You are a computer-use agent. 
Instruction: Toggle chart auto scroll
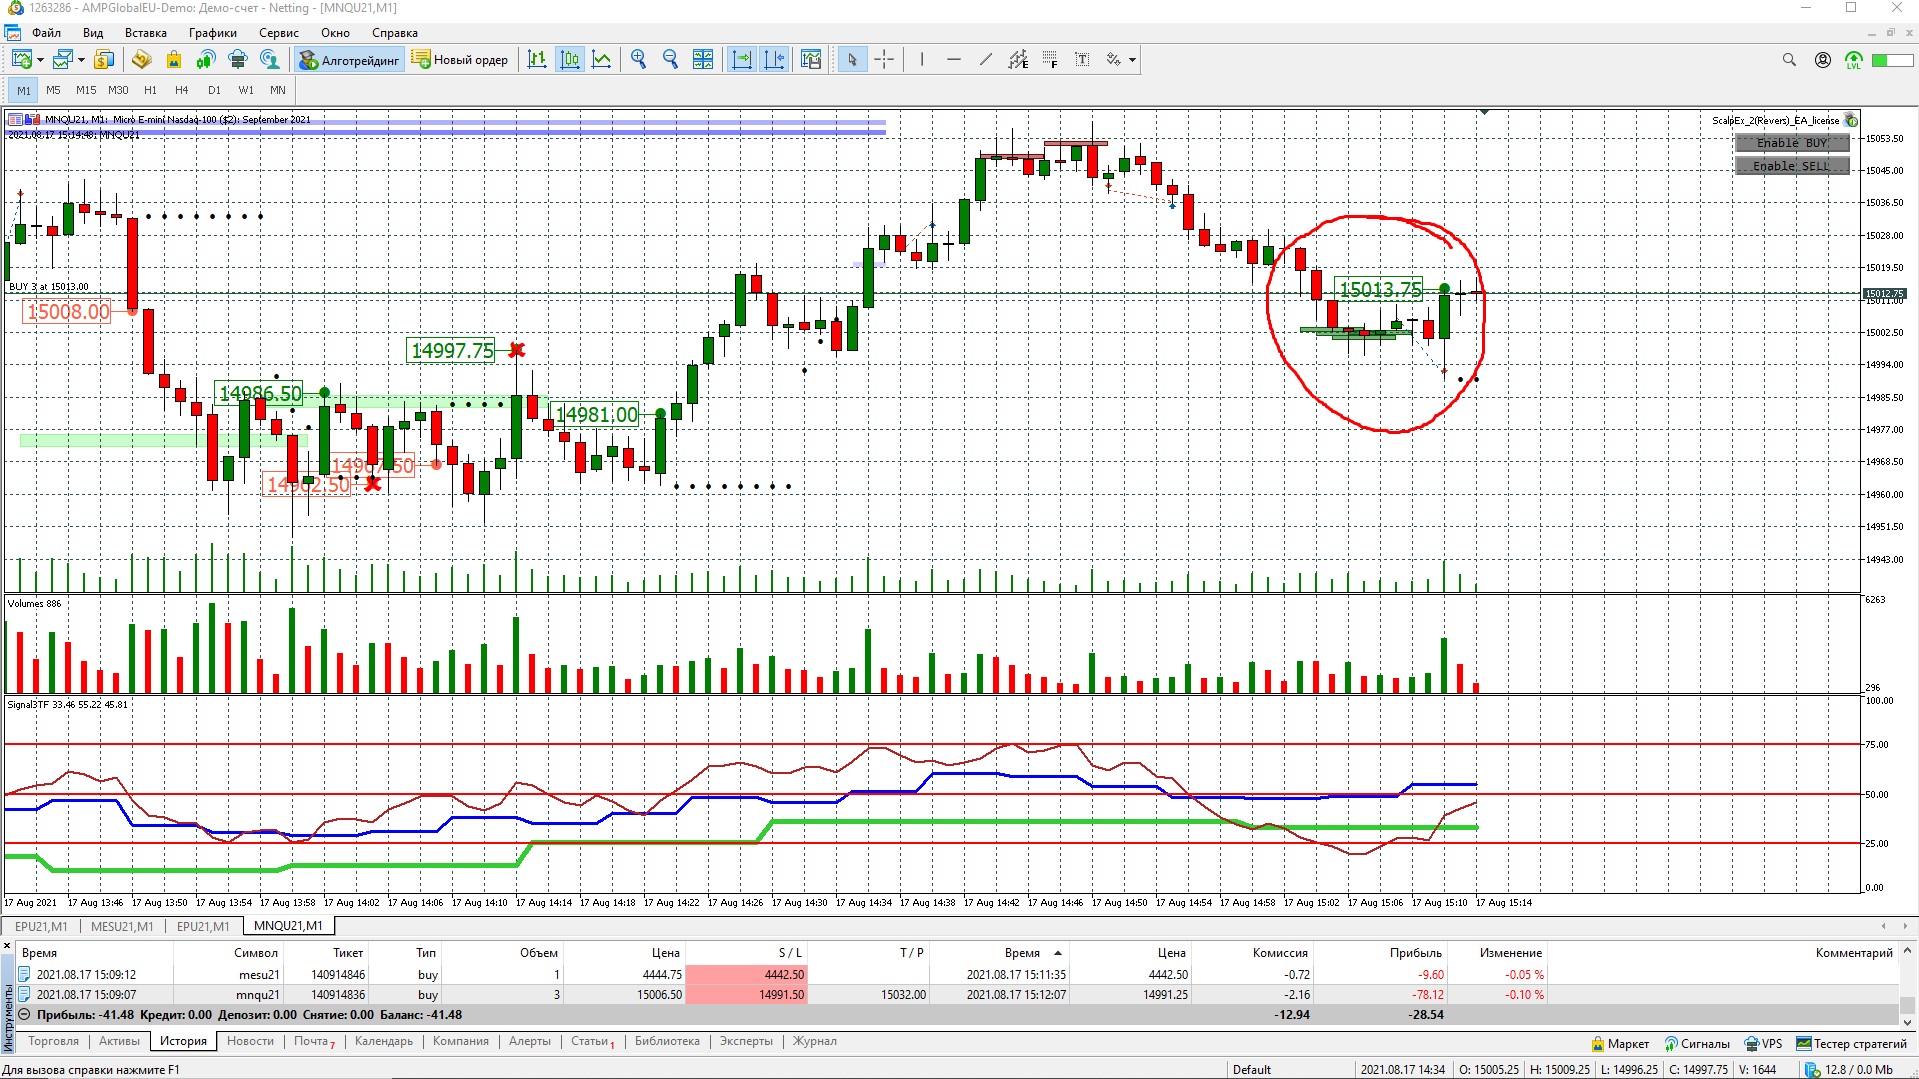[742, 60]
